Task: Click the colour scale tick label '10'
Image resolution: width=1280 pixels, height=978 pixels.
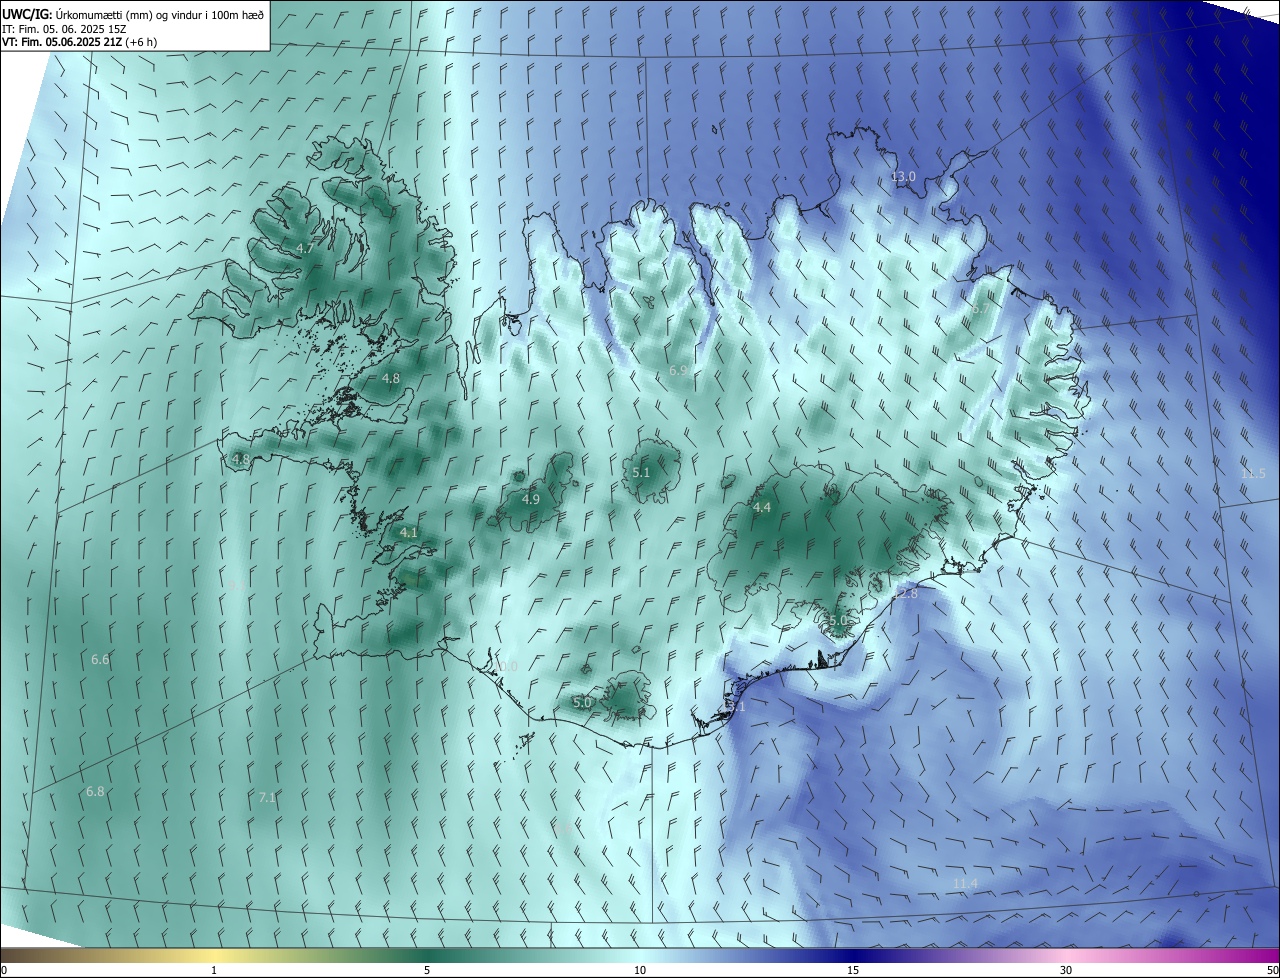Action: 640,971
